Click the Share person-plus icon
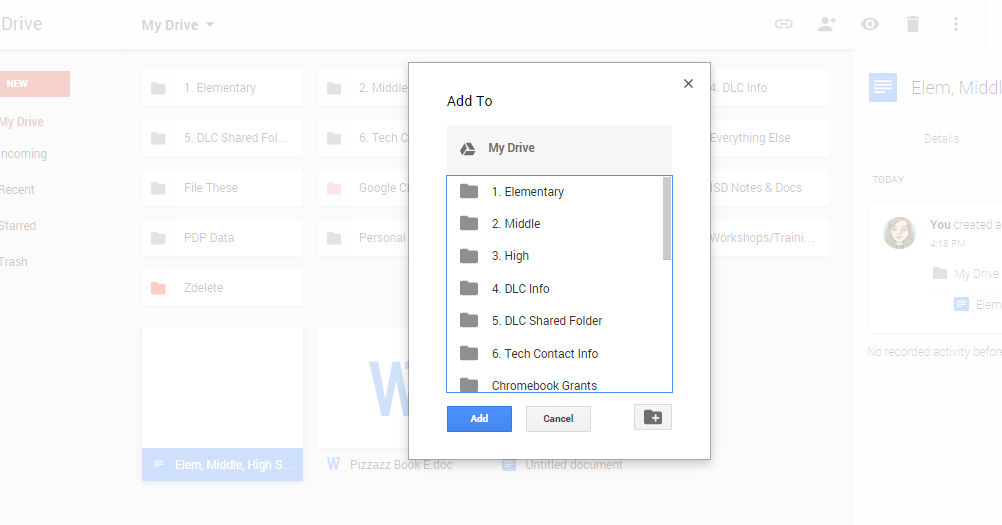The height and width of the screenshot is (525, 1002). [x=827, y=24]
